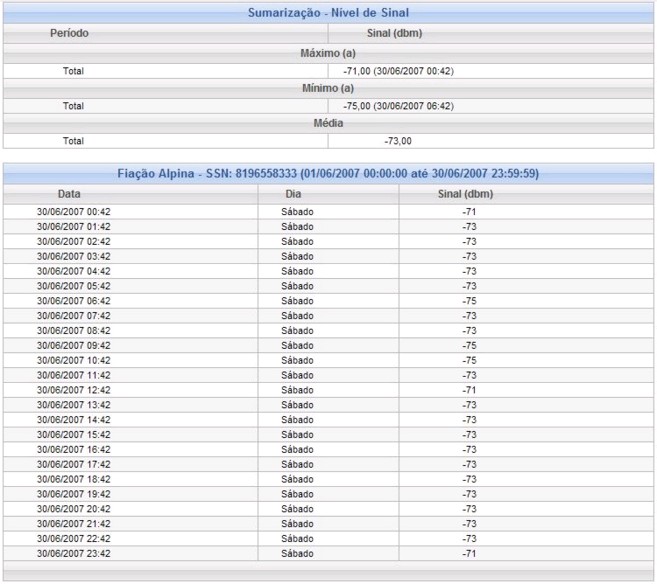Click Sinal (dbm) header in the detail table
This screenshot has width=657, height=584.
pyautogui.click(x=468, y=194)
